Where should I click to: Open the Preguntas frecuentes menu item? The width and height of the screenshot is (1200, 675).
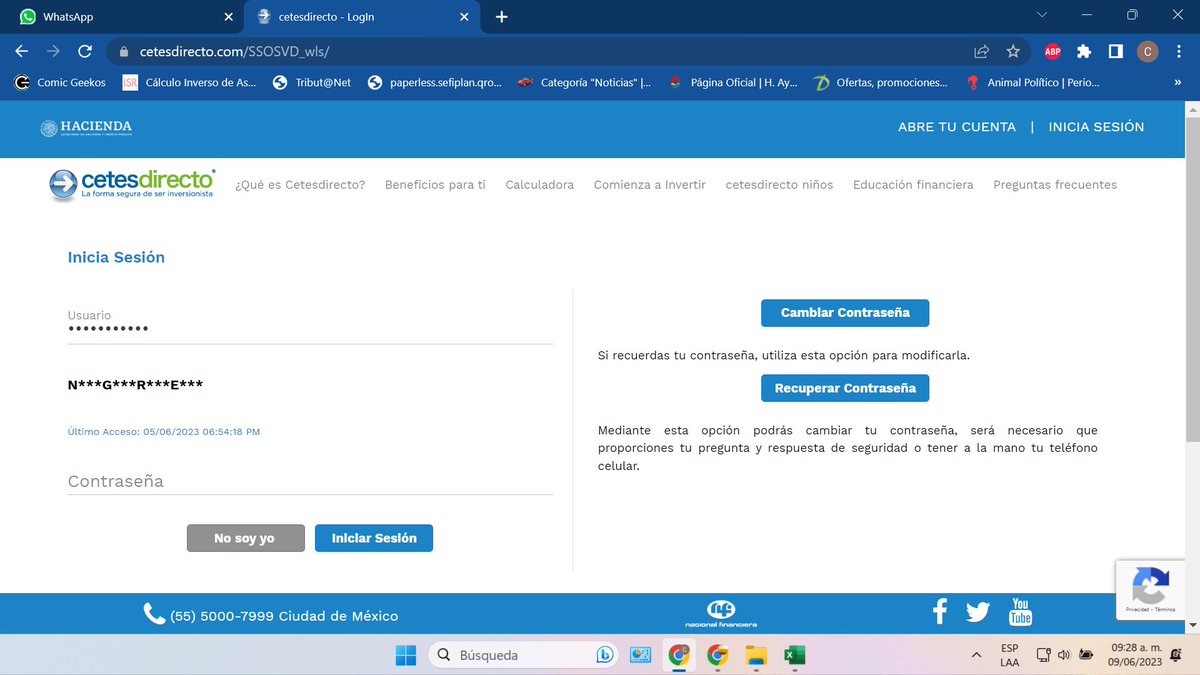1055,185
